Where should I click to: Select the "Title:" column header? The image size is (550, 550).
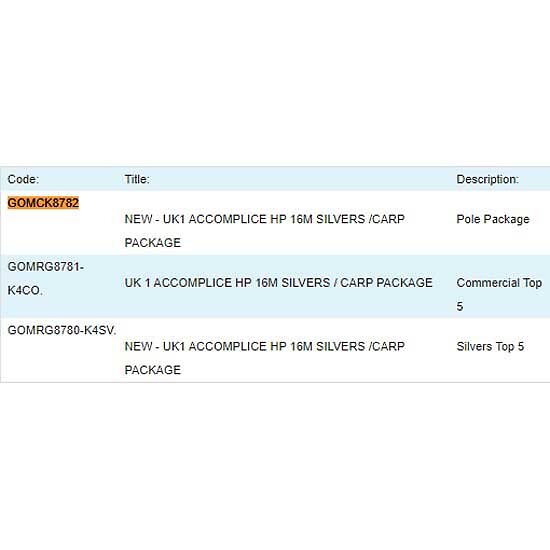pyautogui.click(x=137, y=179)
